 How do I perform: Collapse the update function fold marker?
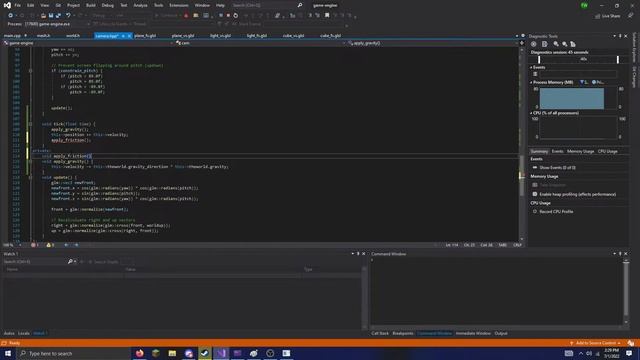[30, 178]
